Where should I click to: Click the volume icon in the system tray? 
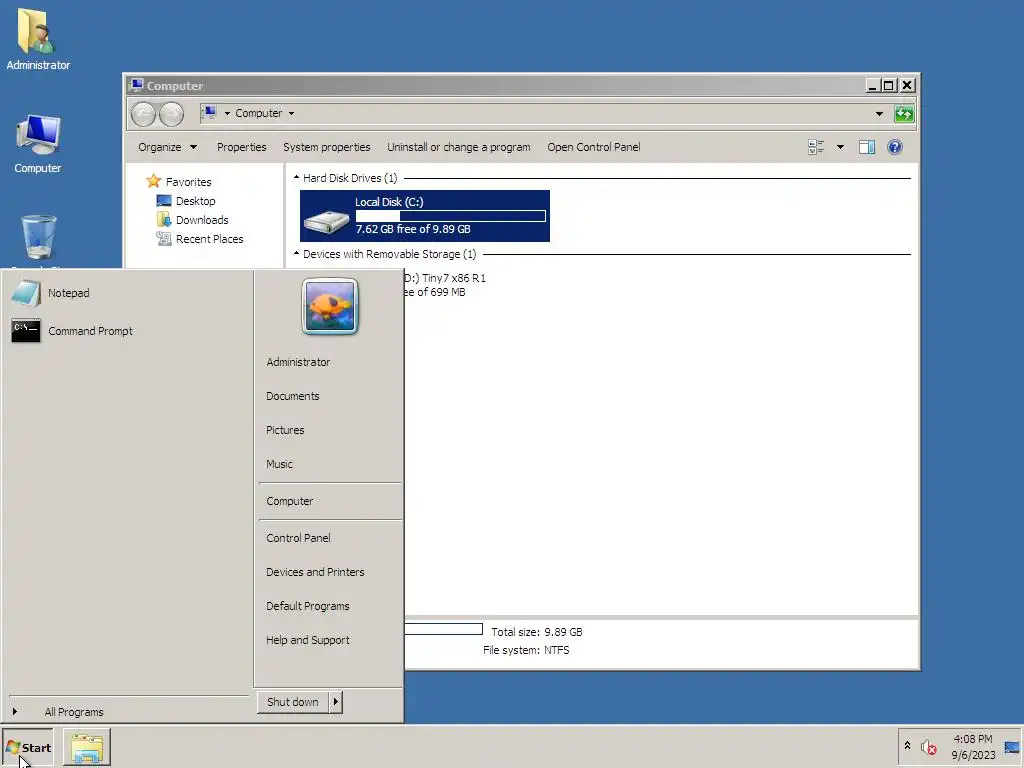(x=928, y=746)
